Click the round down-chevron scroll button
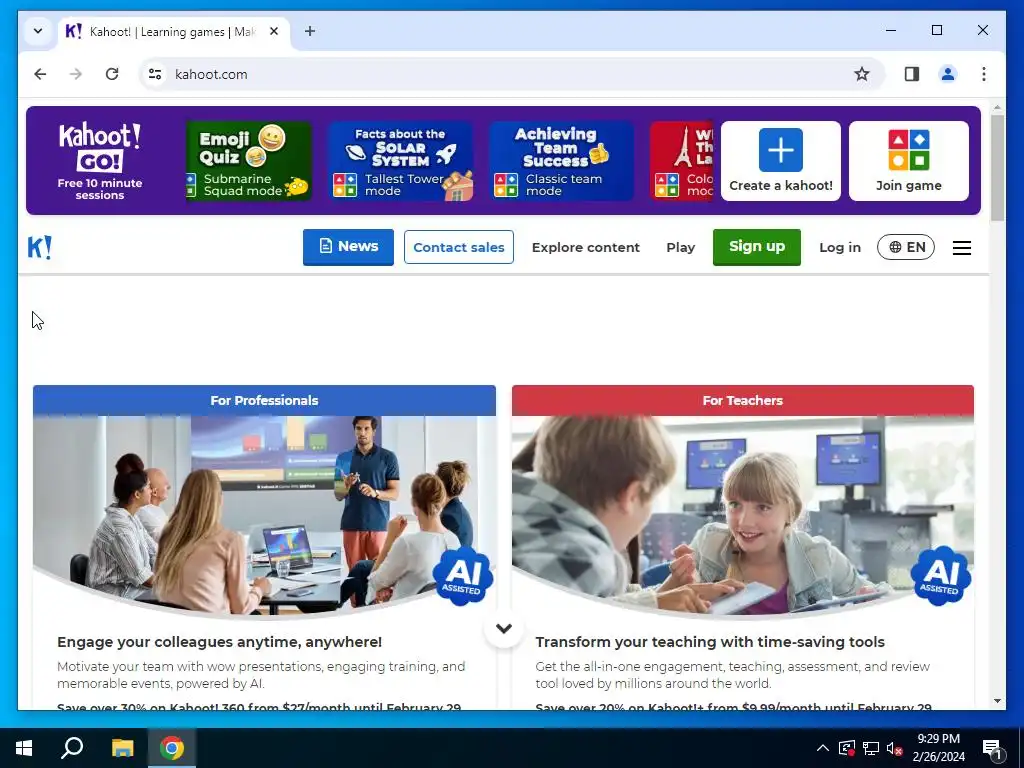The width and height of the screenshot is (1024, 768). click(504, 628)
